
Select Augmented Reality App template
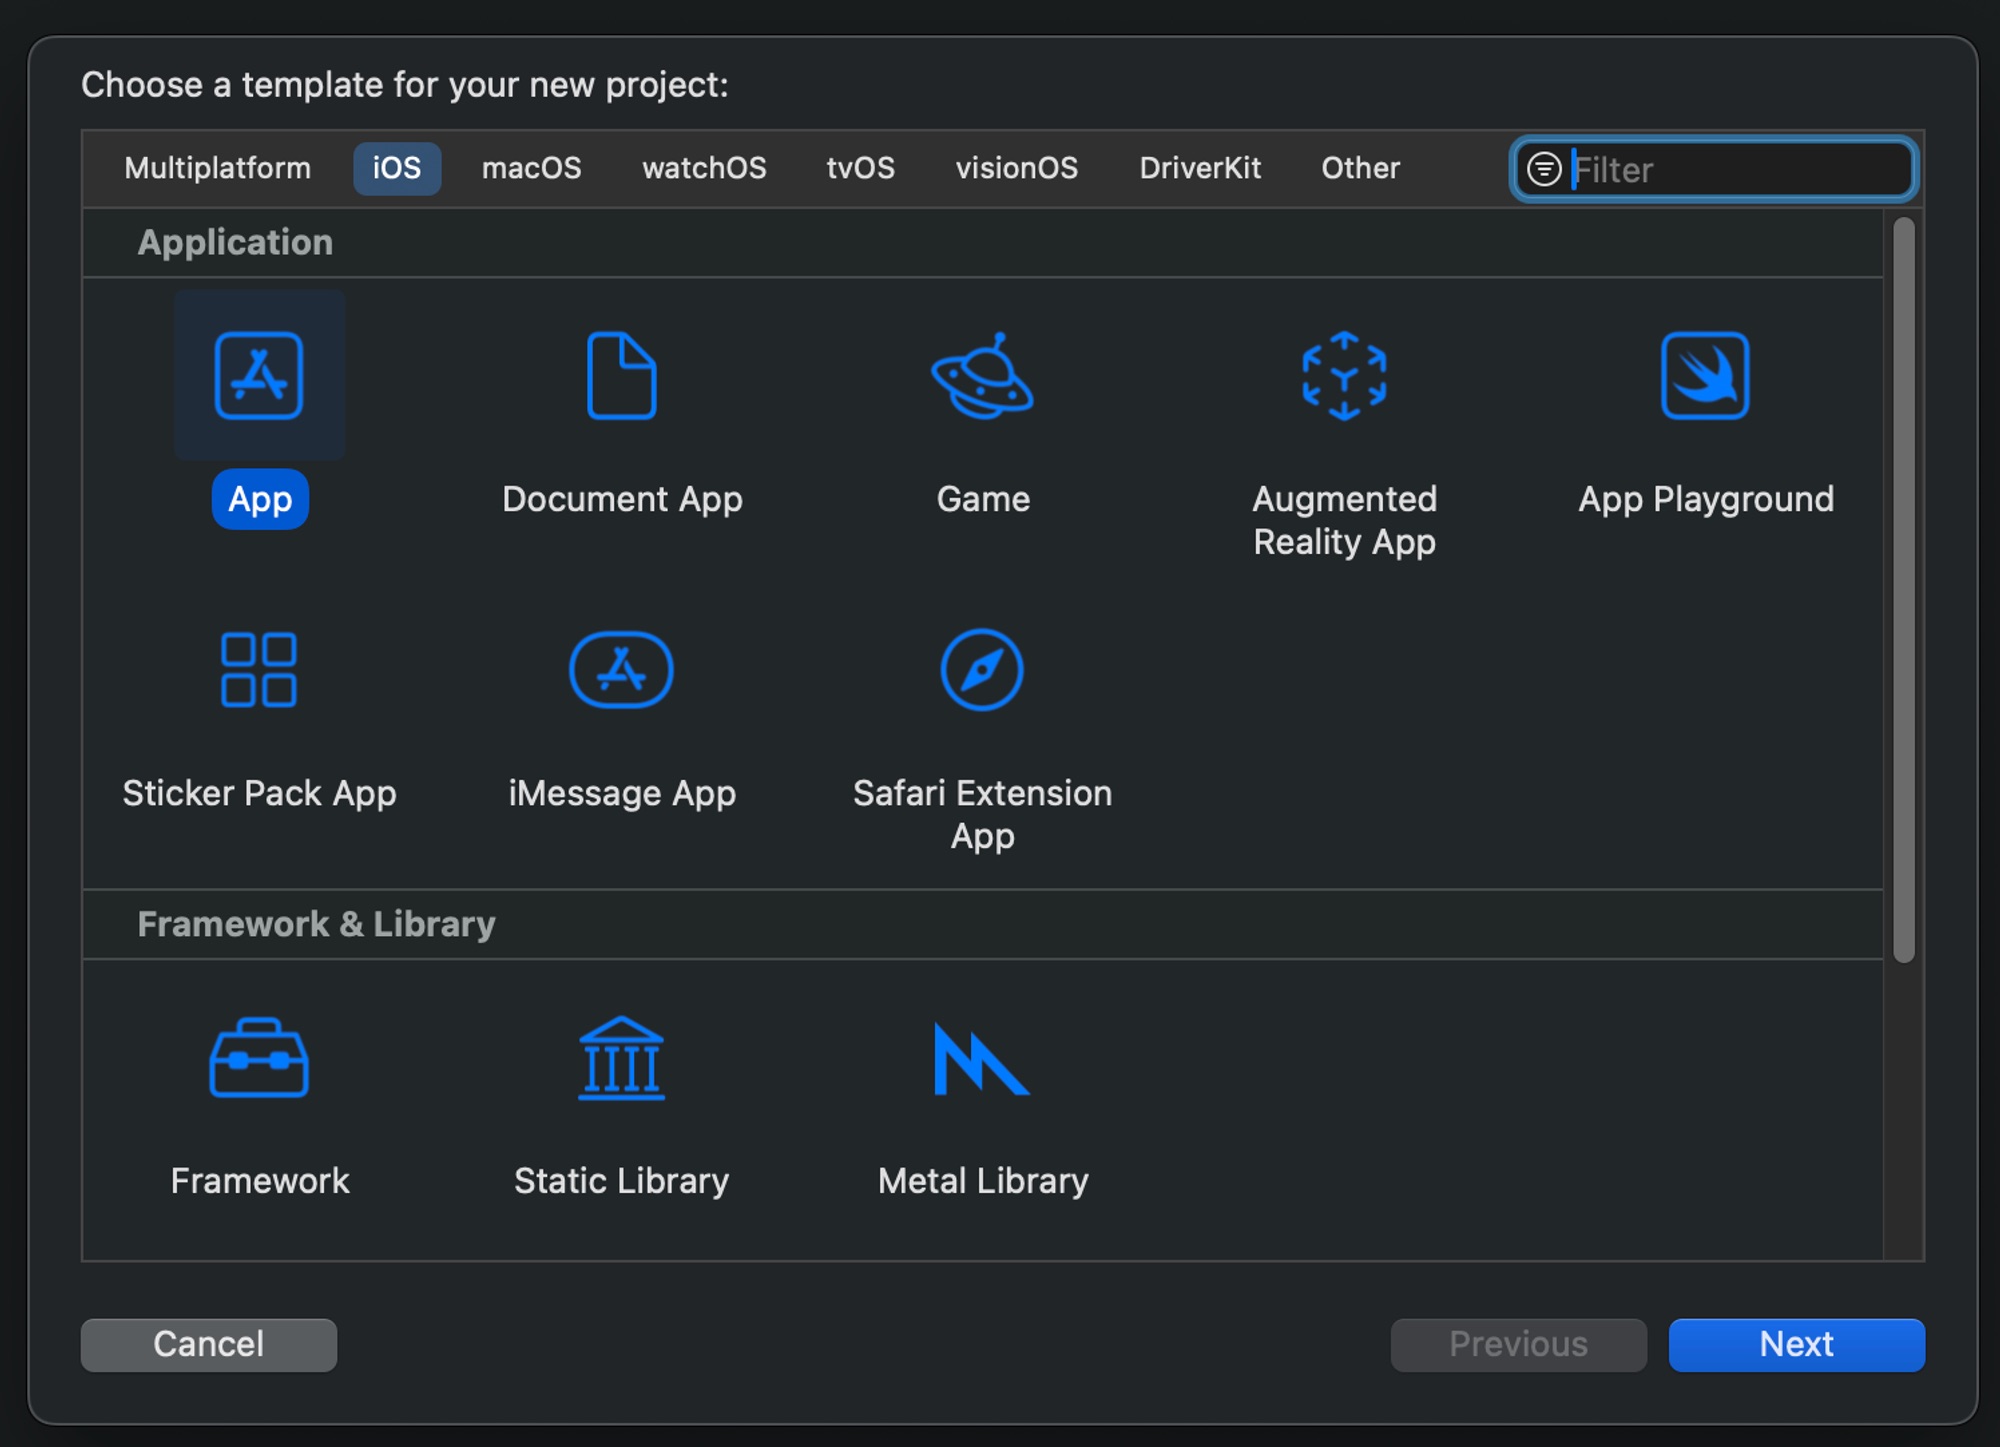click(1344, 376)
